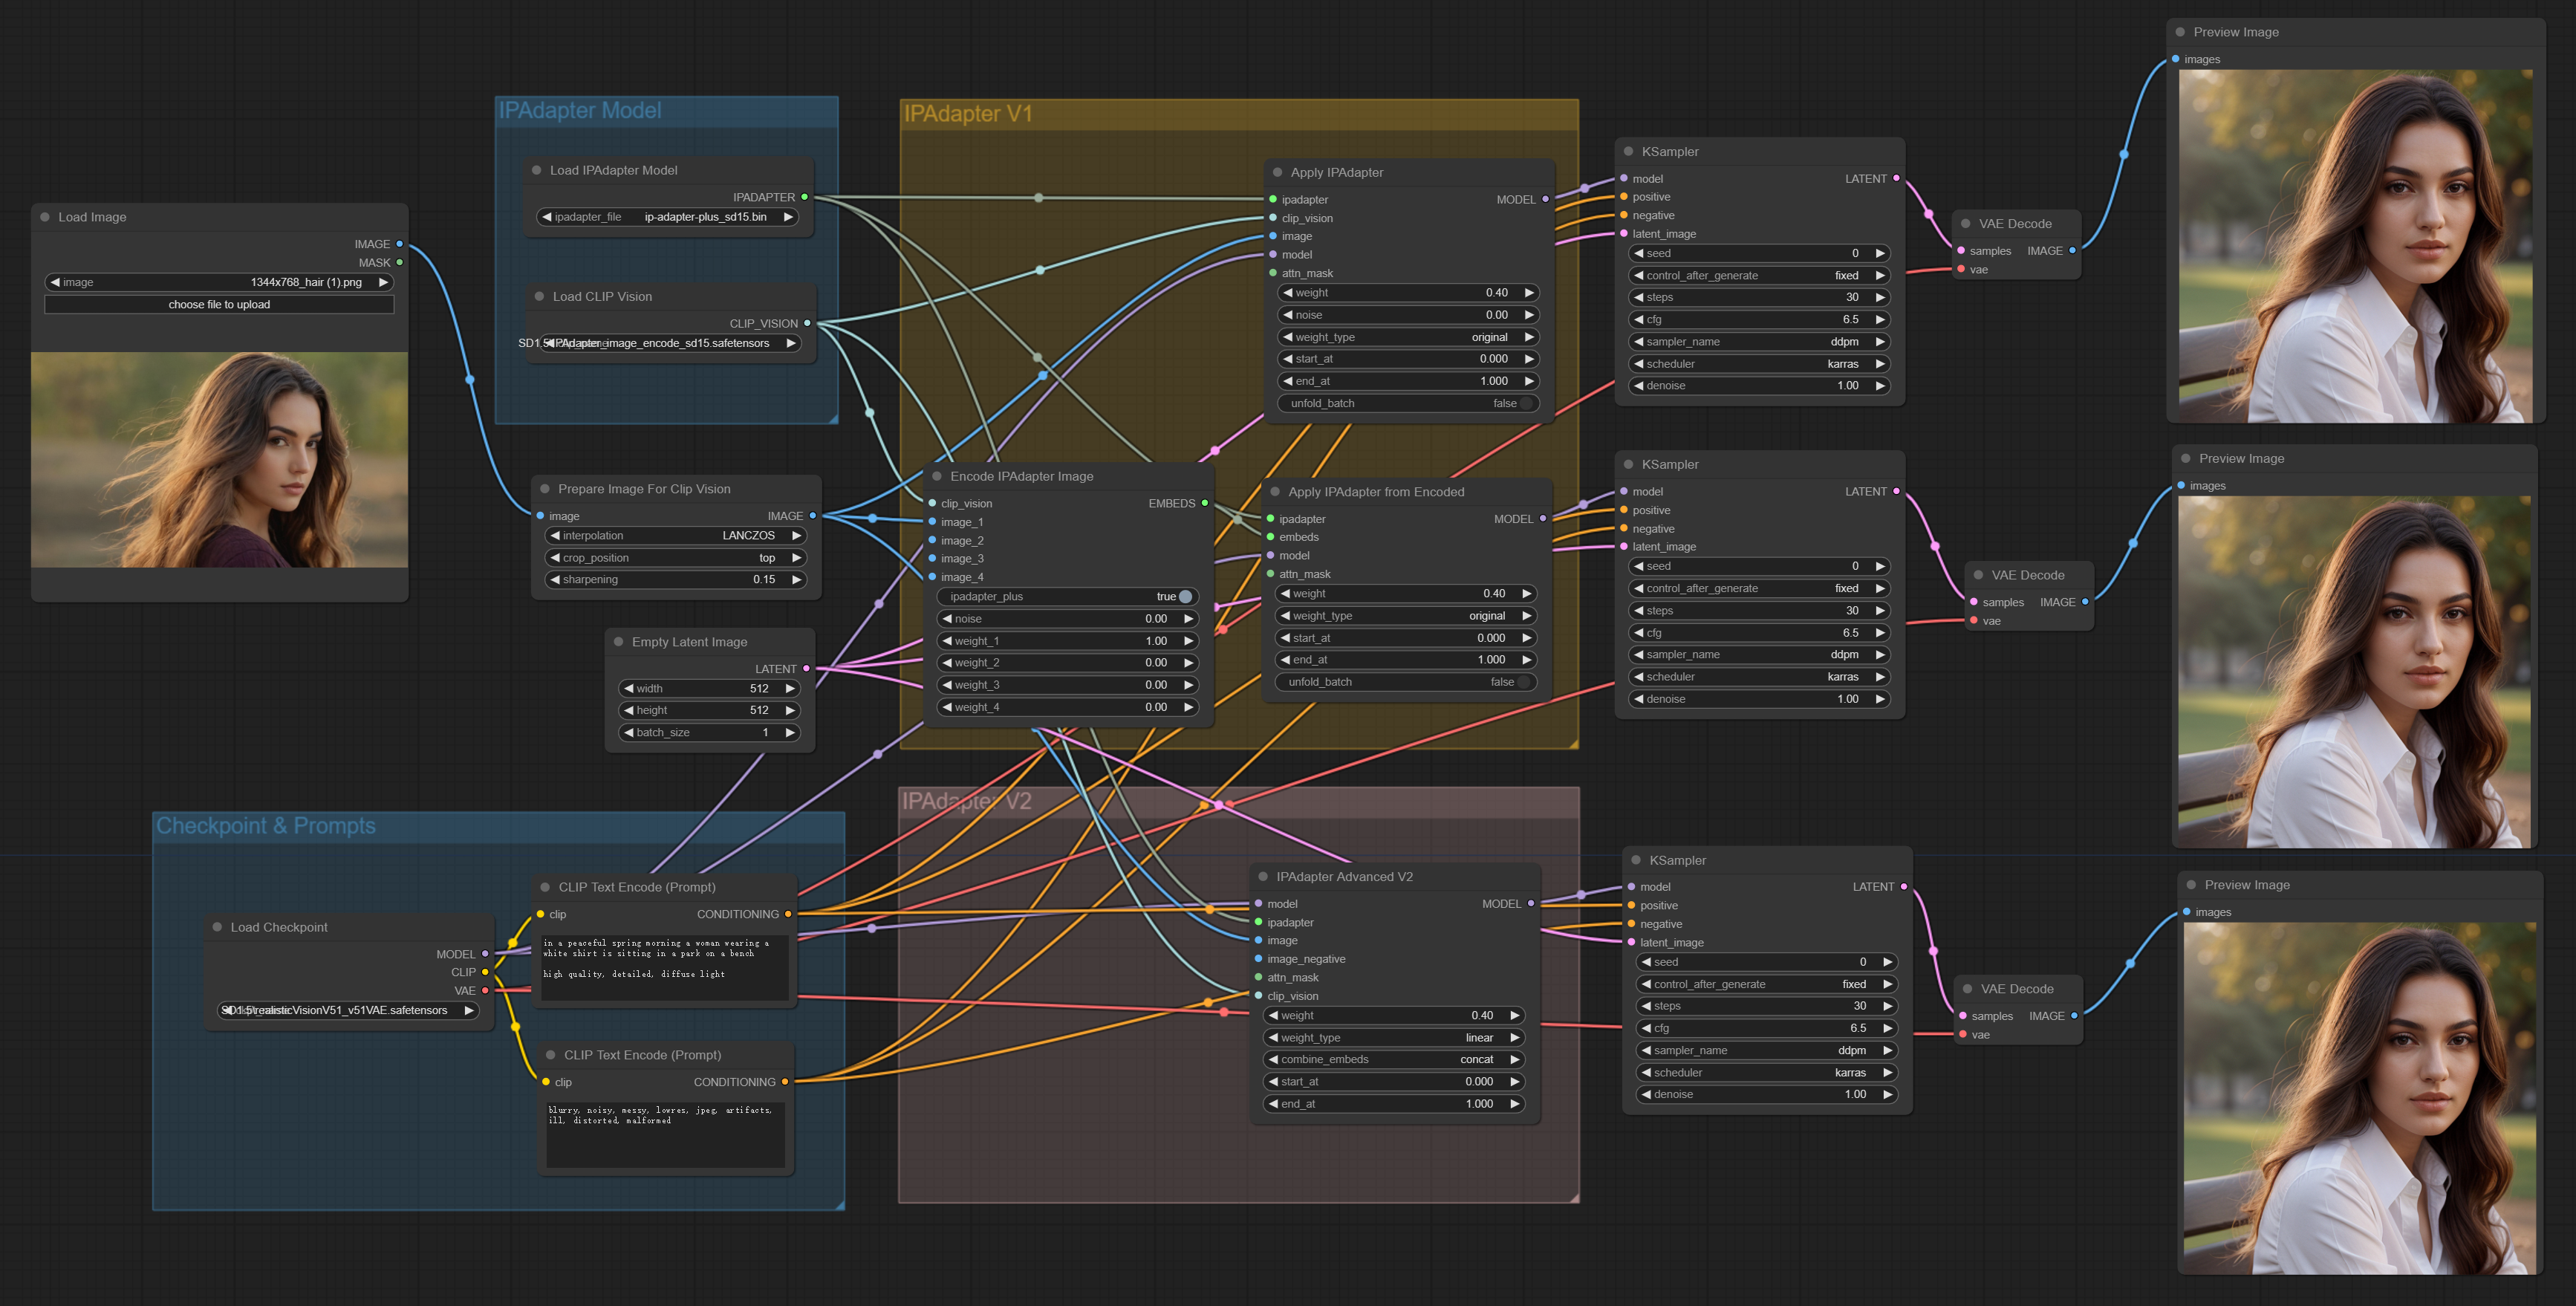
Task: Toggle unfold_batch in Apply IPAdapter from Encoded
Action: pyautogui.click(x=1523, y=682)
